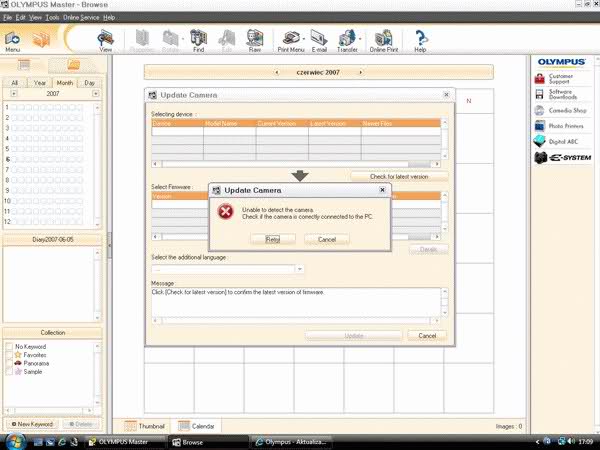Click the New Keyword button

click(32, 424)
